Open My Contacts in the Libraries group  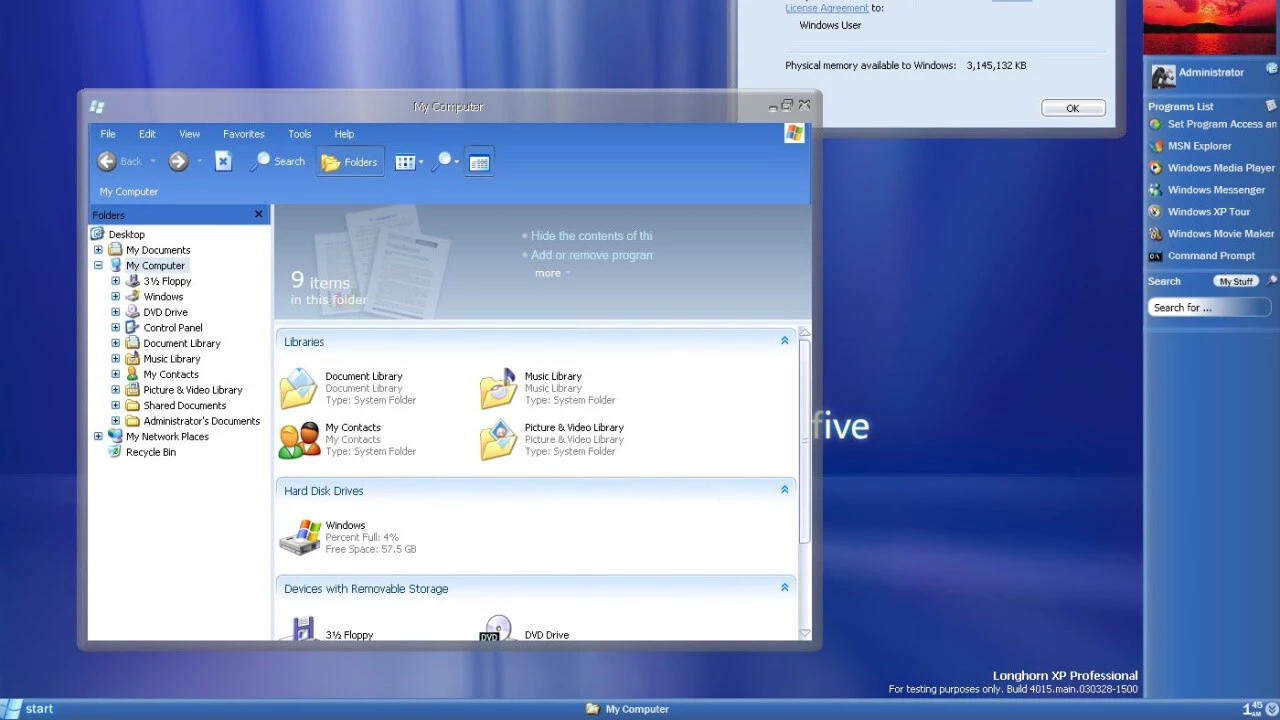(300, 440)
